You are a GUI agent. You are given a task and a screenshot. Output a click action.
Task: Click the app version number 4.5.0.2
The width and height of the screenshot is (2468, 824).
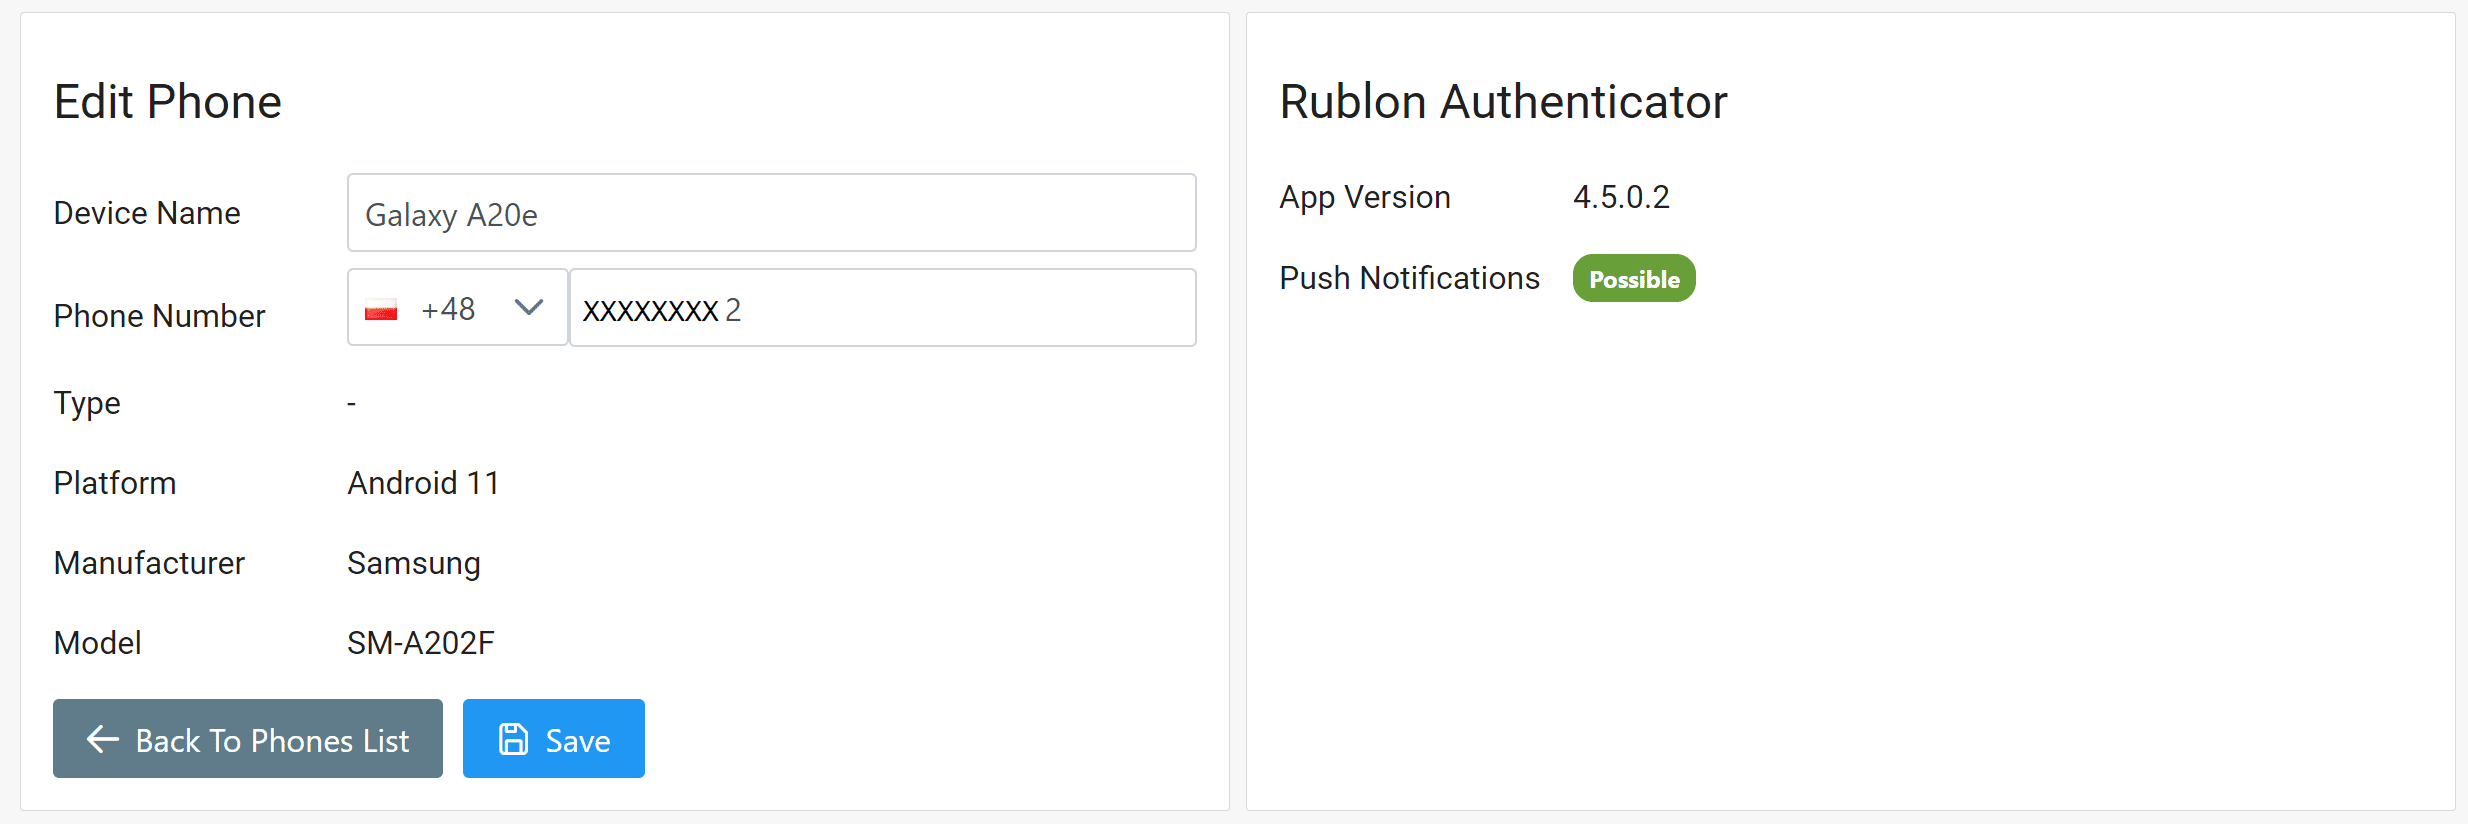point(1621,197)
